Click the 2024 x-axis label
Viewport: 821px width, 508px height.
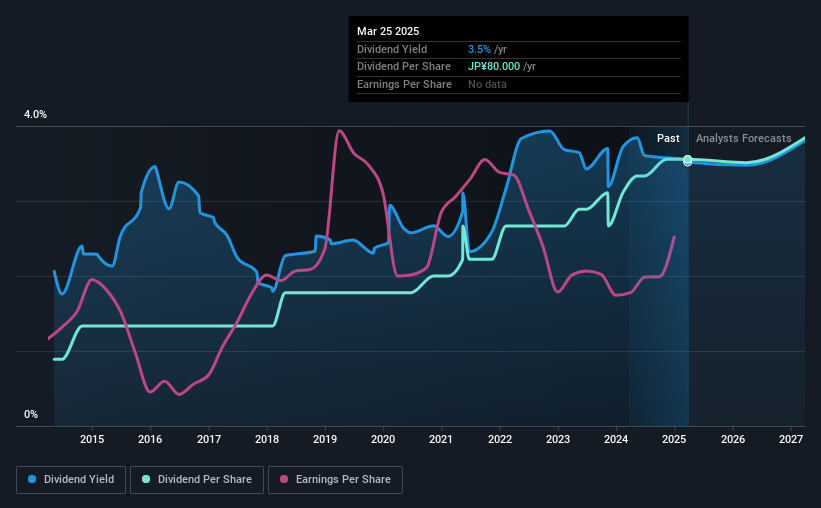coord(616,439)
